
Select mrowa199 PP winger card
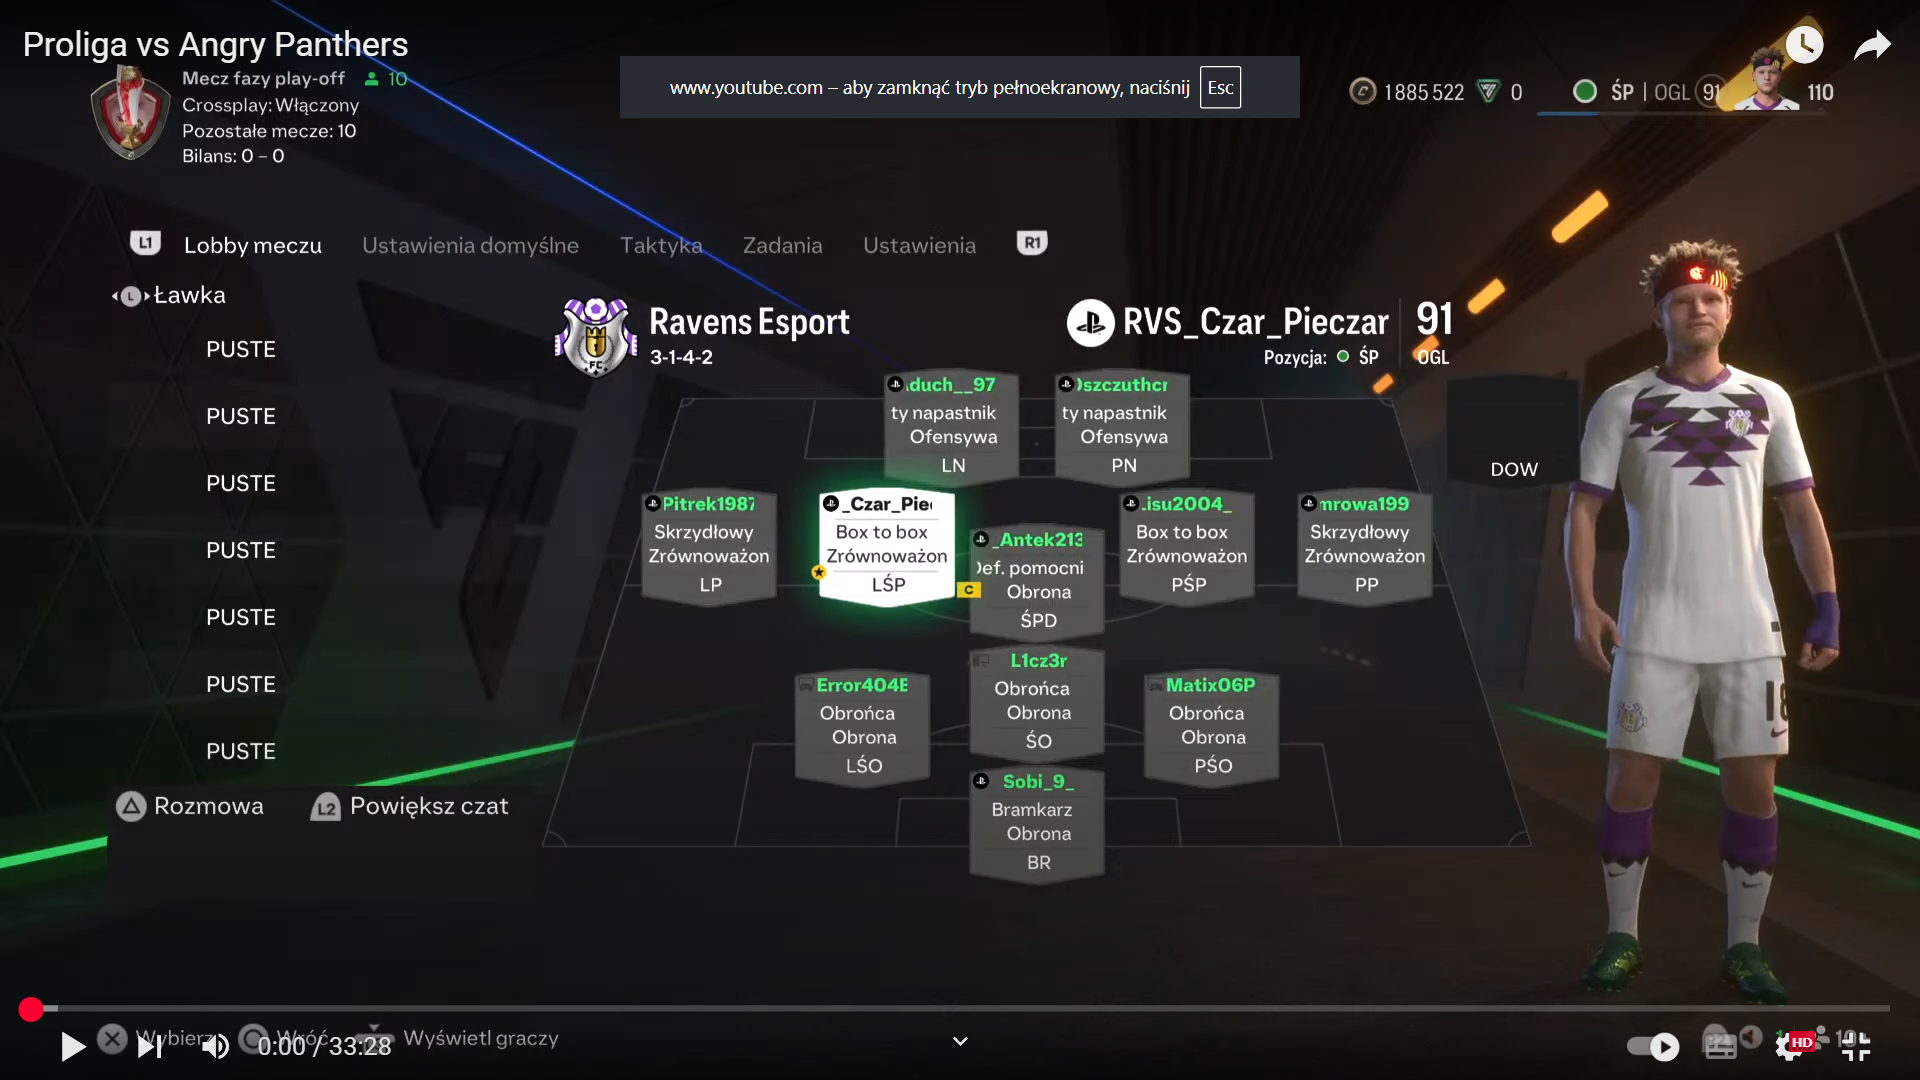point(1365,546)
